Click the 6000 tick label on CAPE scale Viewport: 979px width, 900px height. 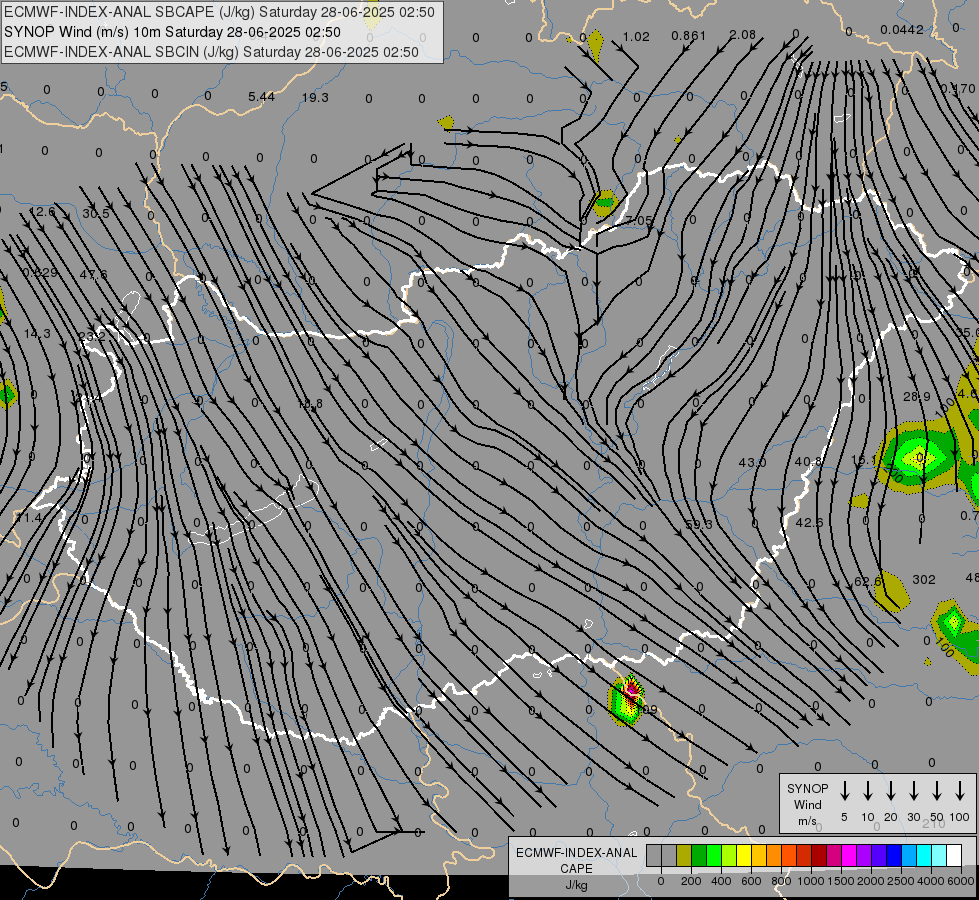pyautogui.click(x=961, y=881)
